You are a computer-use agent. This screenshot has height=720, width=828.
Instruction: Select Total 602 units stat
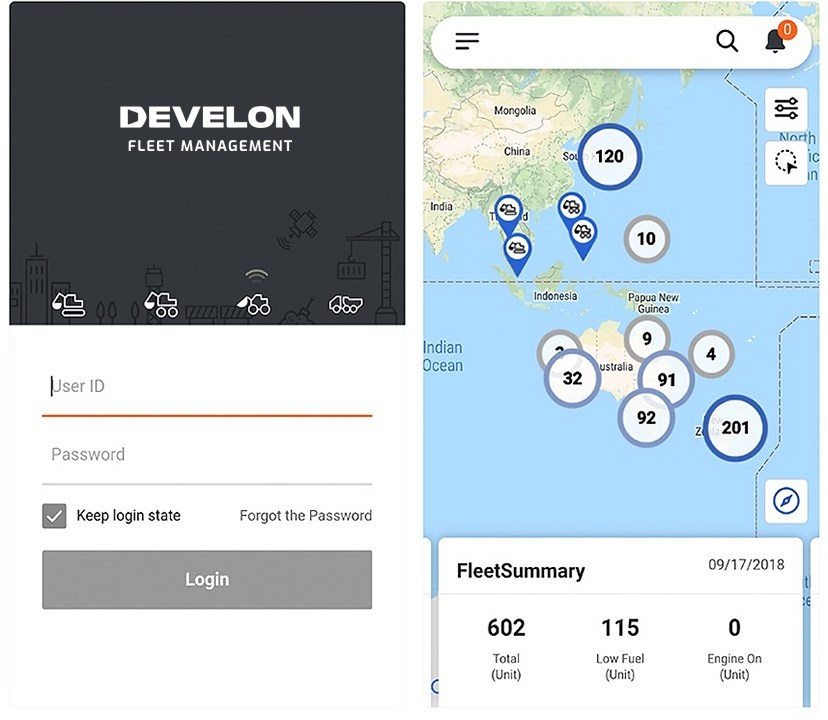(x=506, y=643)
